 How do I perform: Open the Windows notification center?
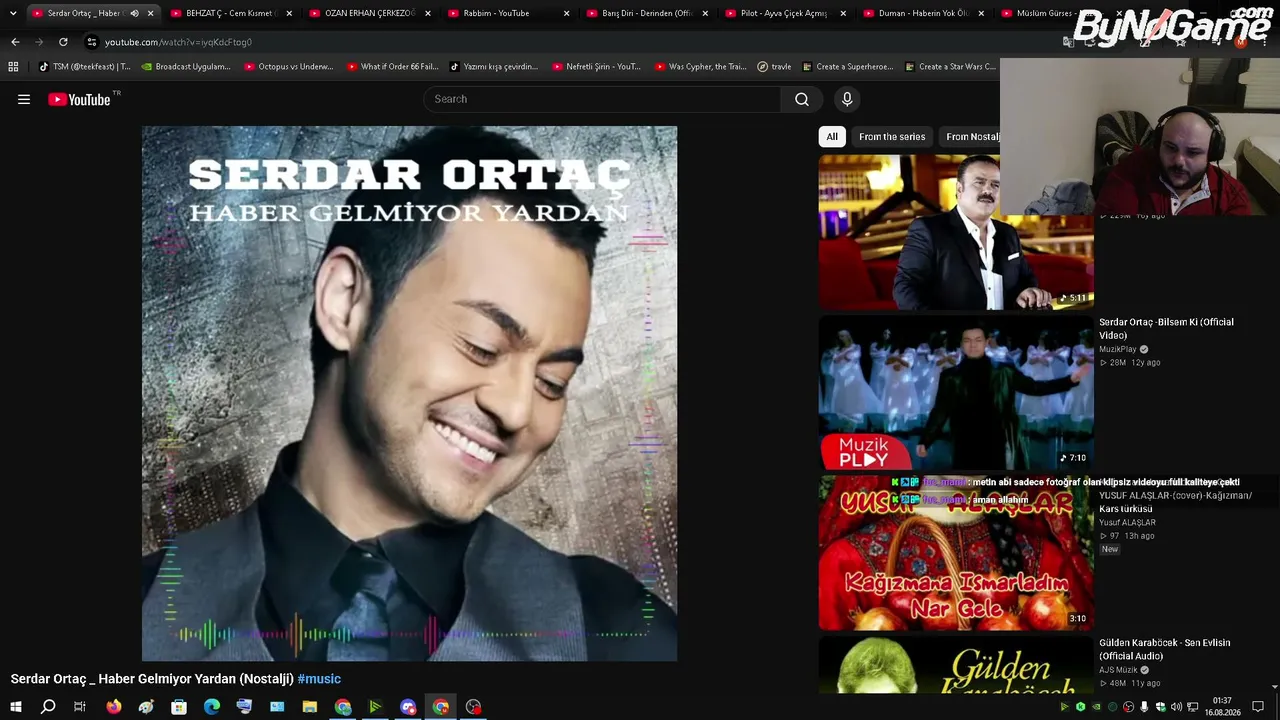(1258, 707)
